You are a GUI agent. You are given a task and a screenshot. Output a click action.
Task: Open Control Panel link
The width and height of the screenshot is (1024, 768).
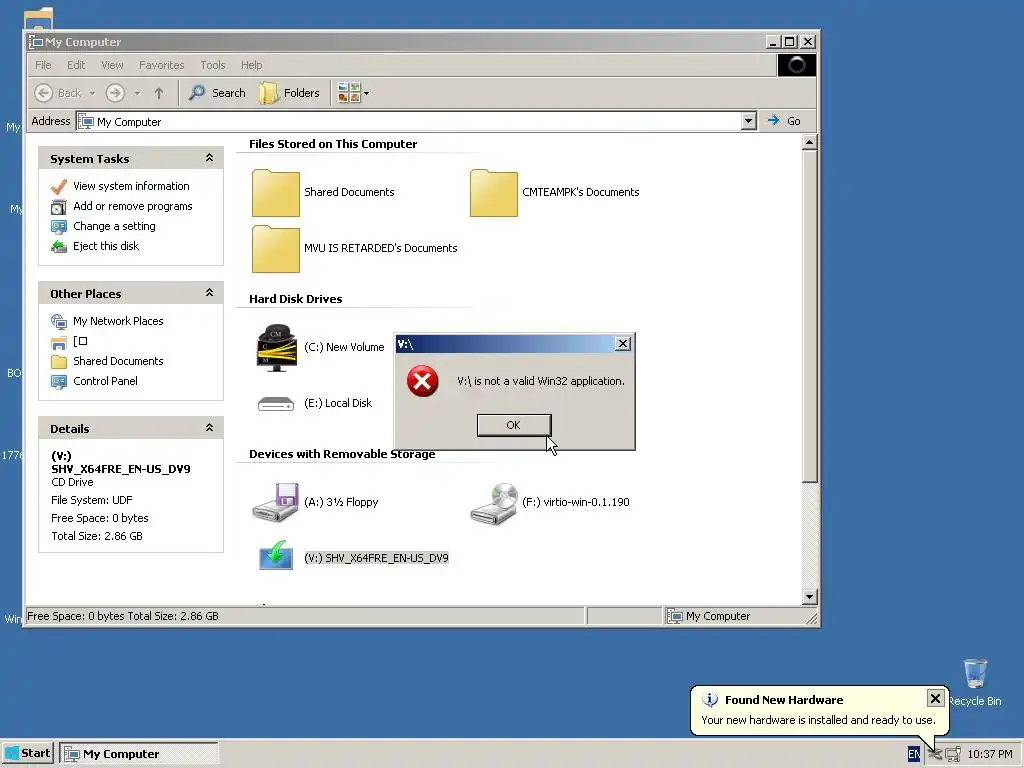click(x=105, y=381)
